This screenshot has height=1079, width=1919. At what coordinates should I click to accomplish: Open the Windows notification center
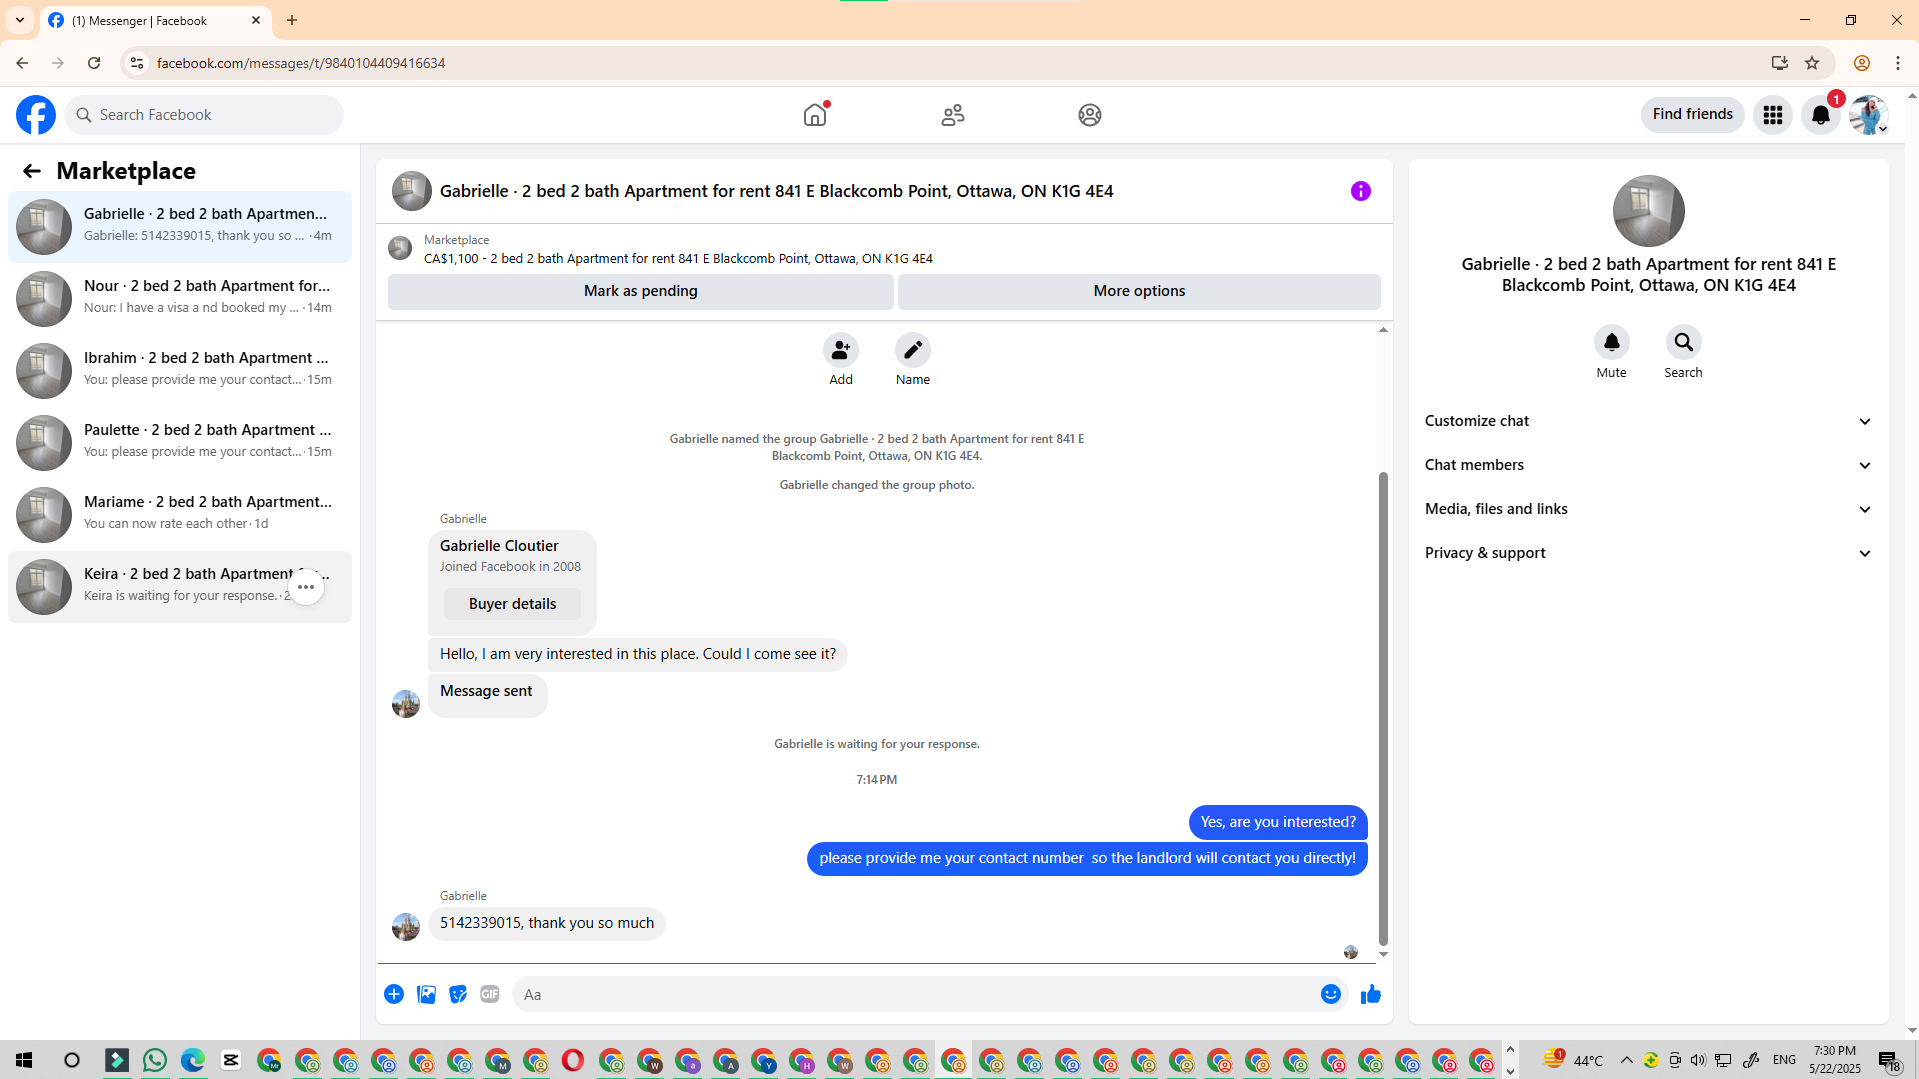pyautogui.click(x=1889, y=1060)
